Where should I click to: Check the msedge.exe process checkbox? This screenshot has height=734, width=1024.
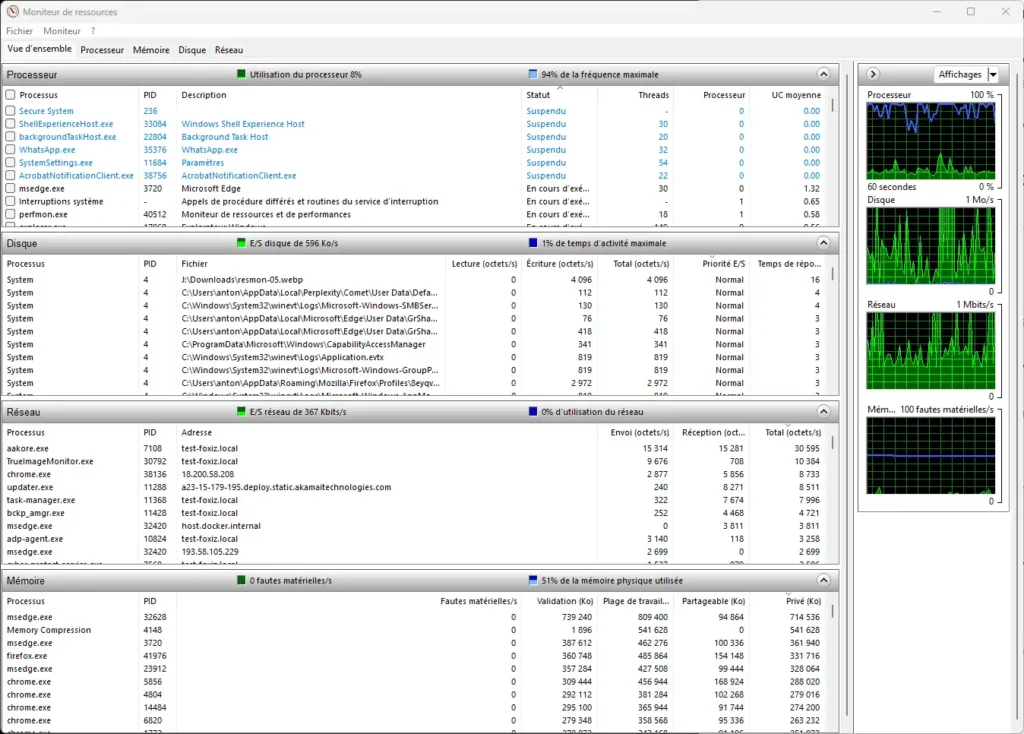[10, 188]
